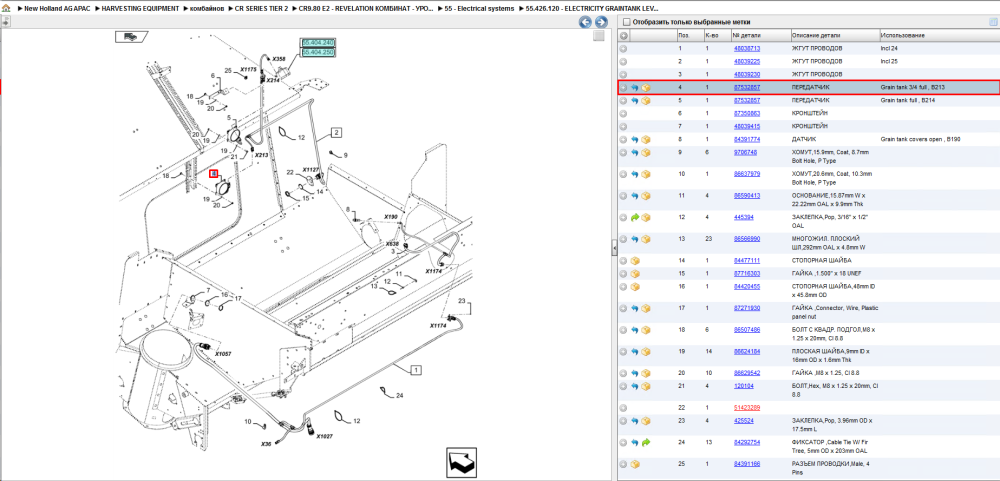Click the box icon in row 14

pos(635,261)
